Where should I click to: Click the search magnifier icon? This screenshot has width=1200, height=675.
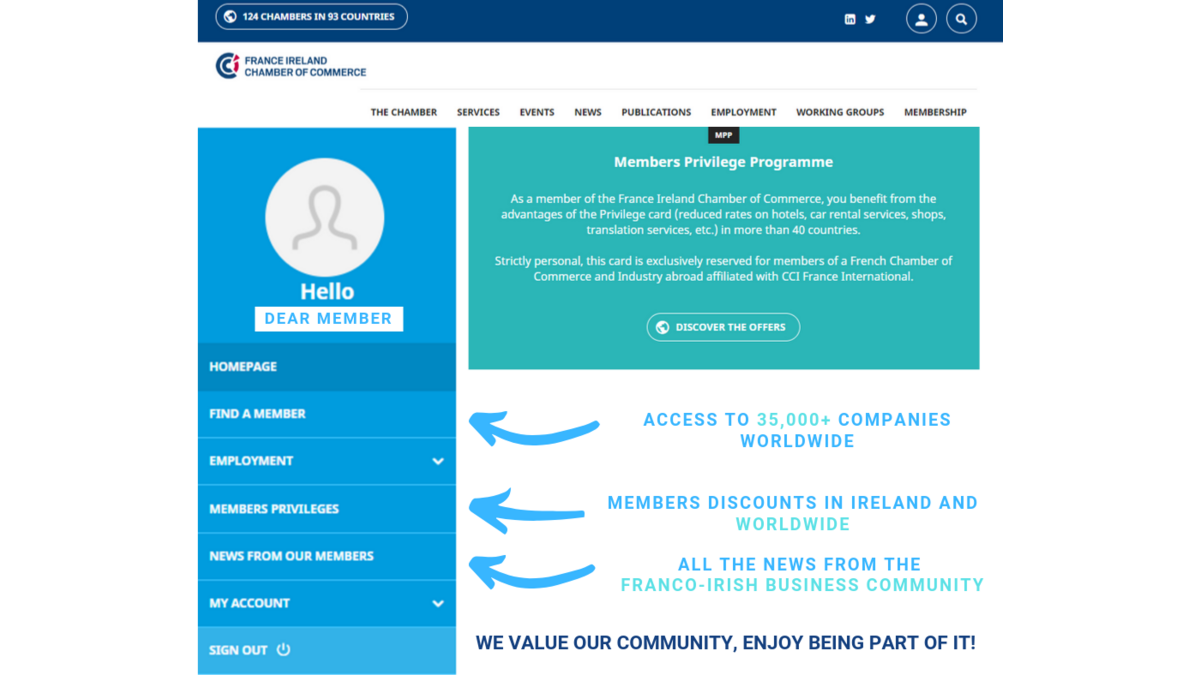(x=961, y=19)
